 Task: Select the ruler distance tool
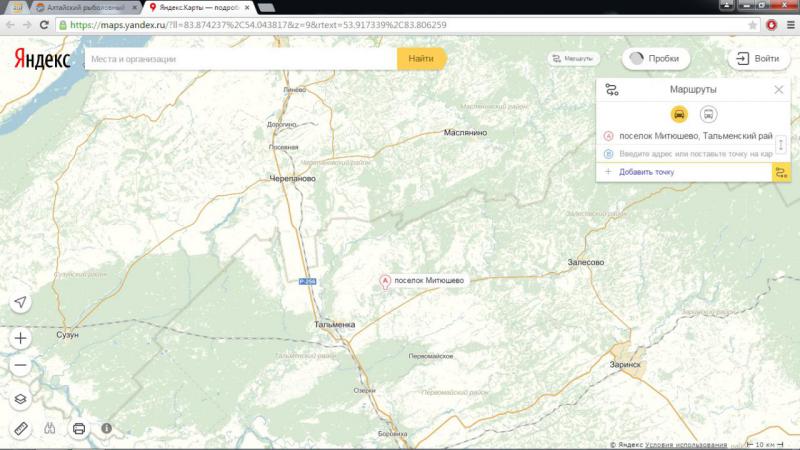21,428
